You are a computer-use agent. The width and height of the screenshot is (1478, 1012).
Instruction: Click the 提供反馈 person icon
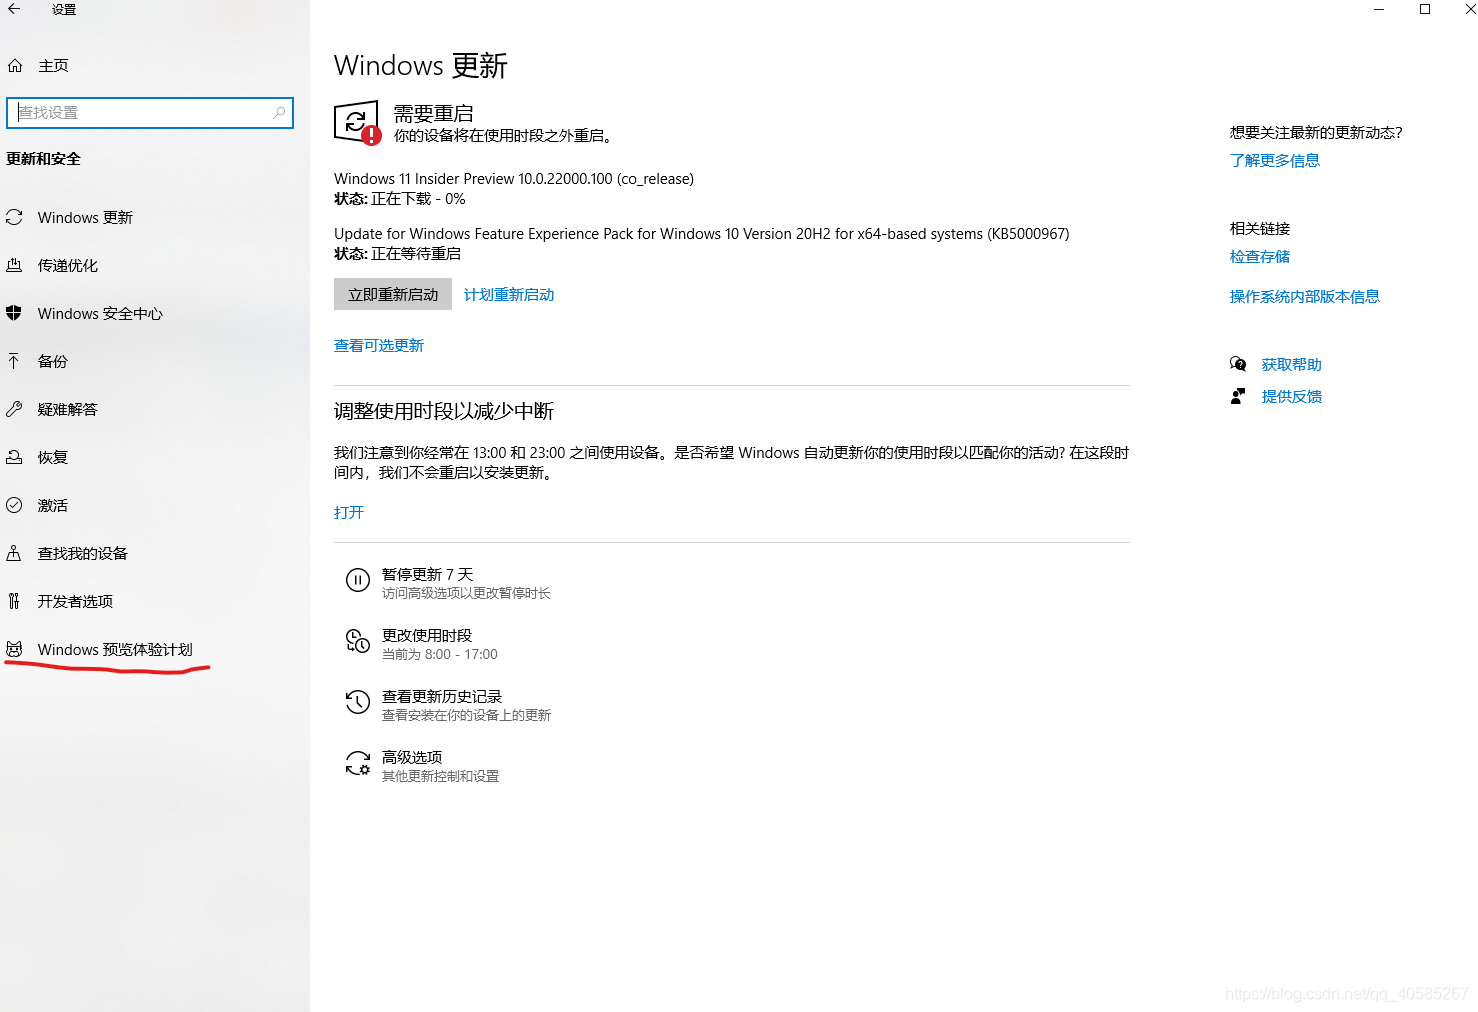pyautogui.click(x=1238, y=396)
